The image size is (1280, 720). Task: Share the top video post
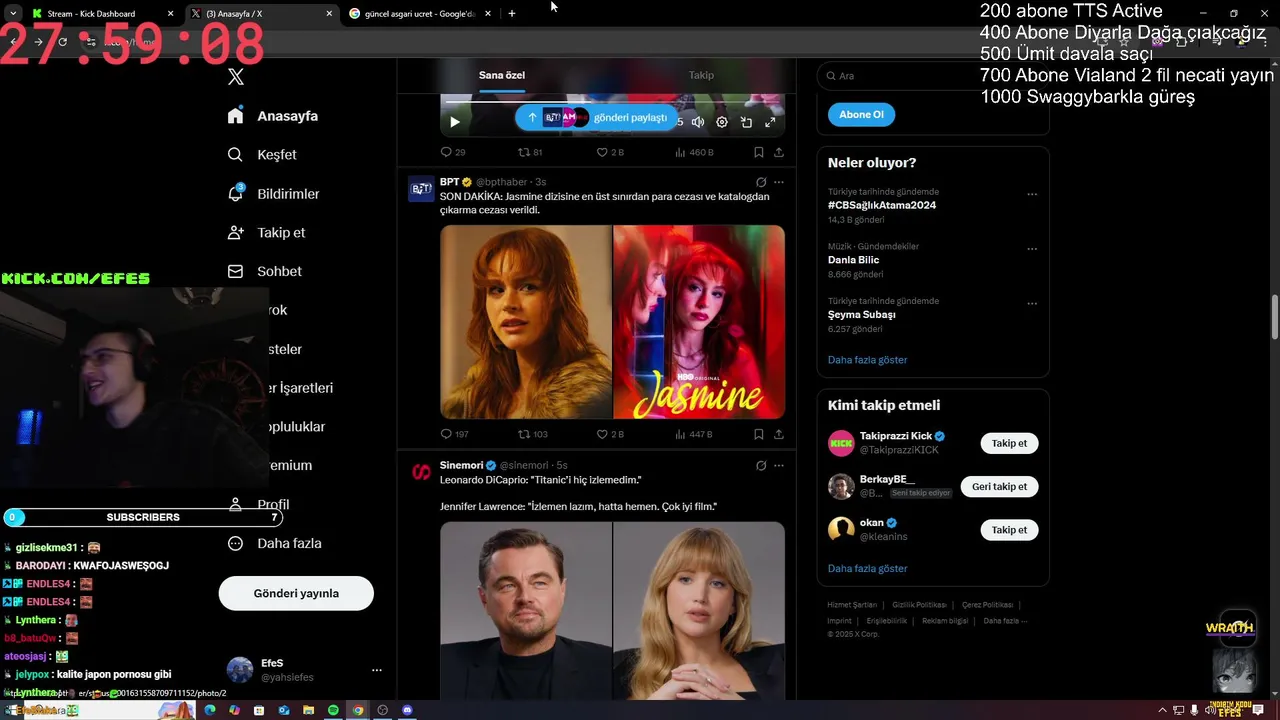(779, 152)
